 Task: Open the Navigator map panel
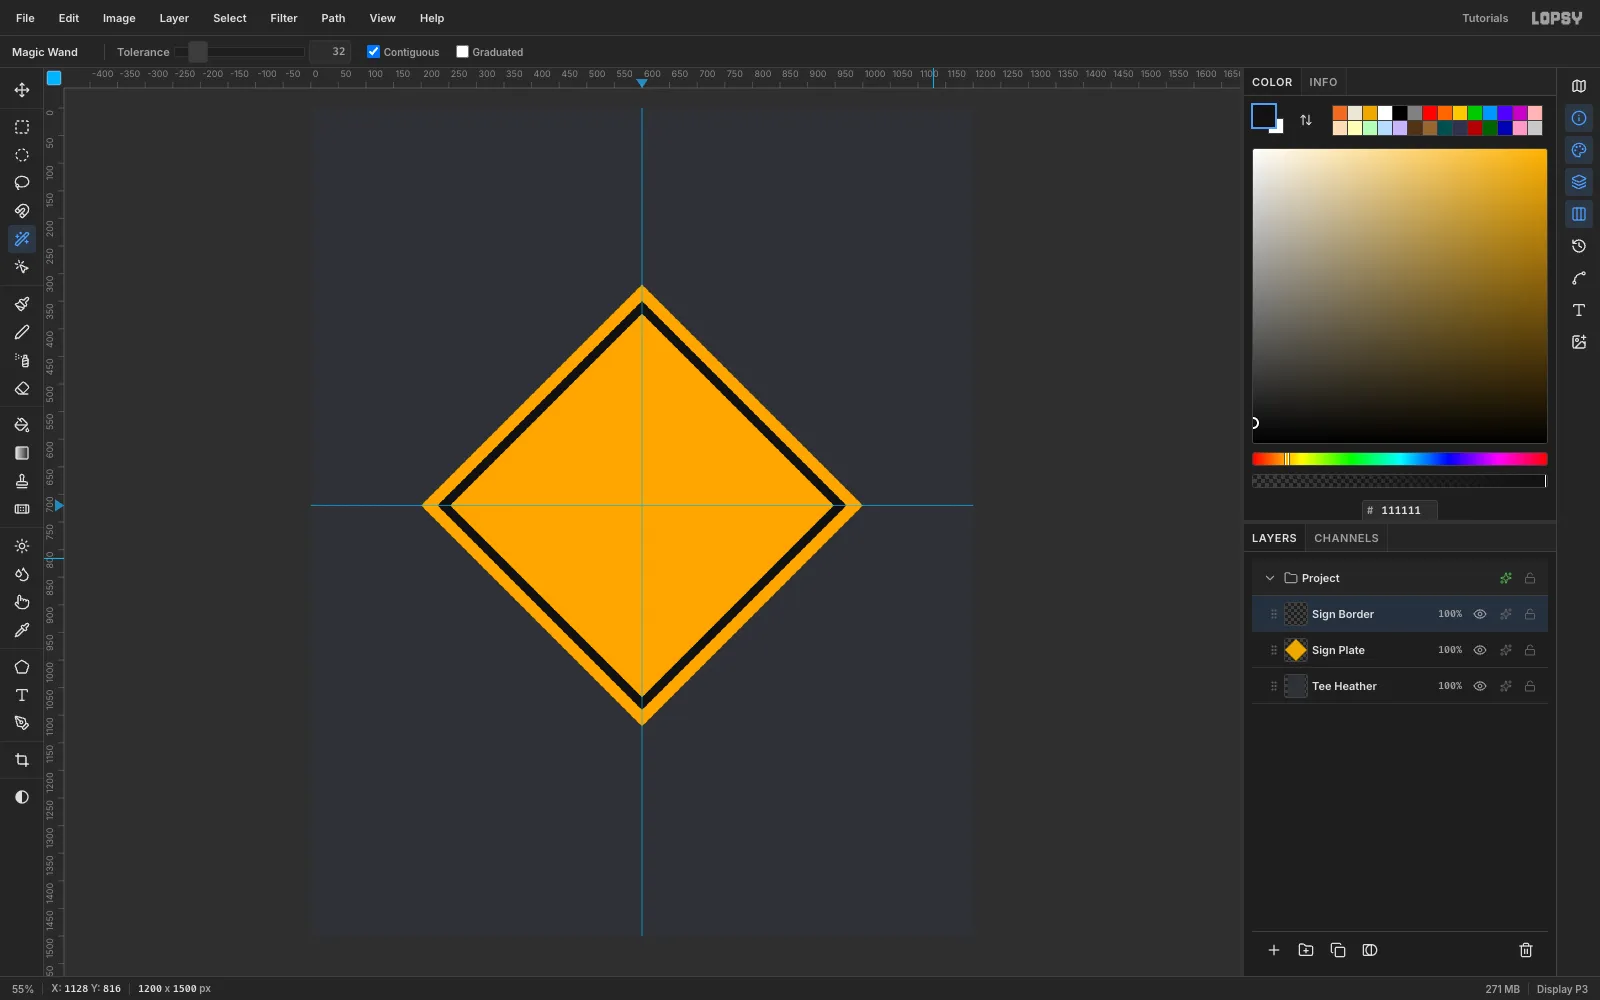point(1579,86)
